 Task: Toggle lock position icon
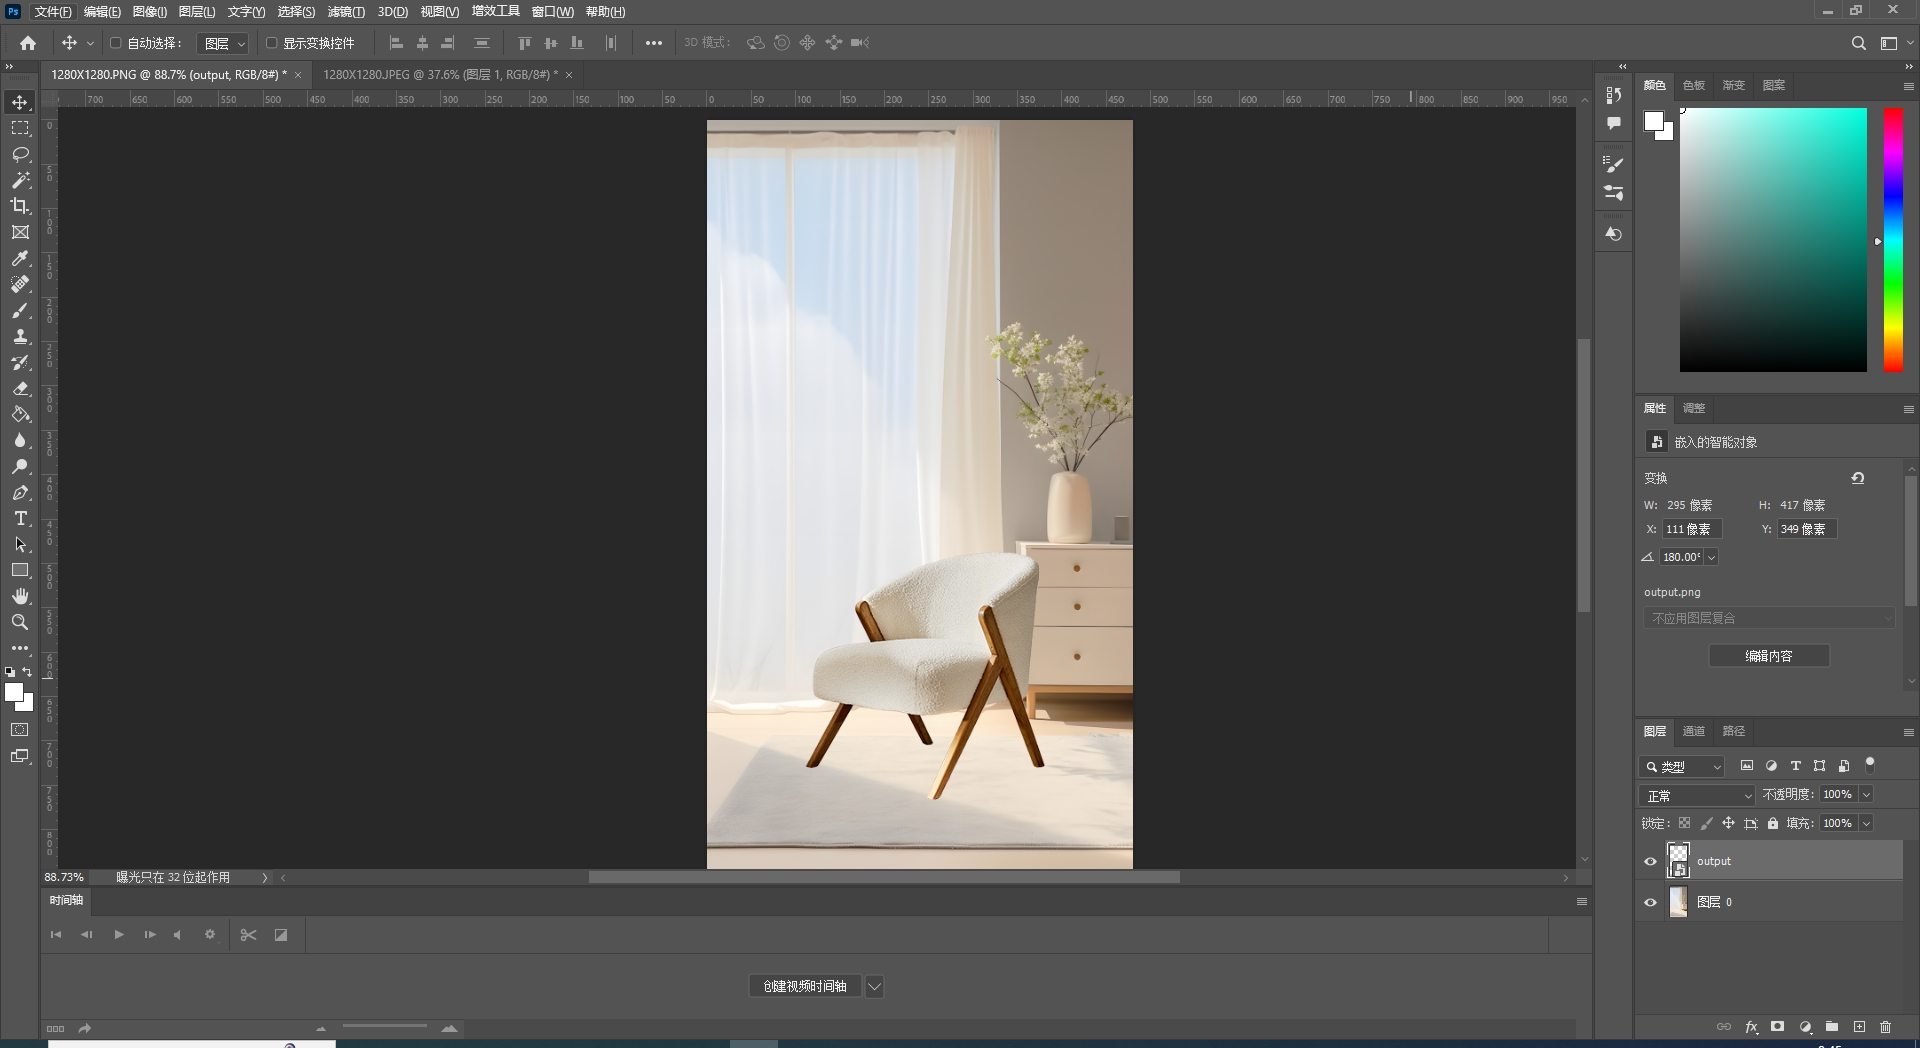coord(1728,823)
